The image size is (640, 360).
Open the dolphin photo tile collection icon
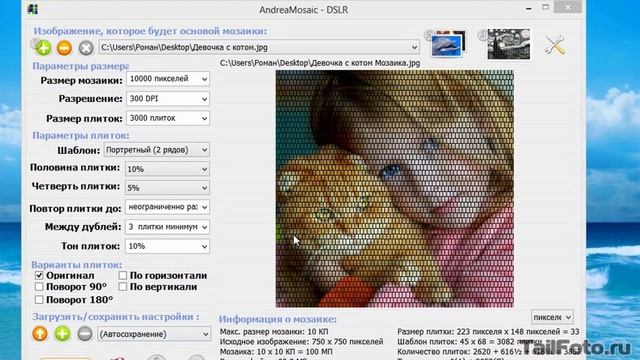(447, 44)
